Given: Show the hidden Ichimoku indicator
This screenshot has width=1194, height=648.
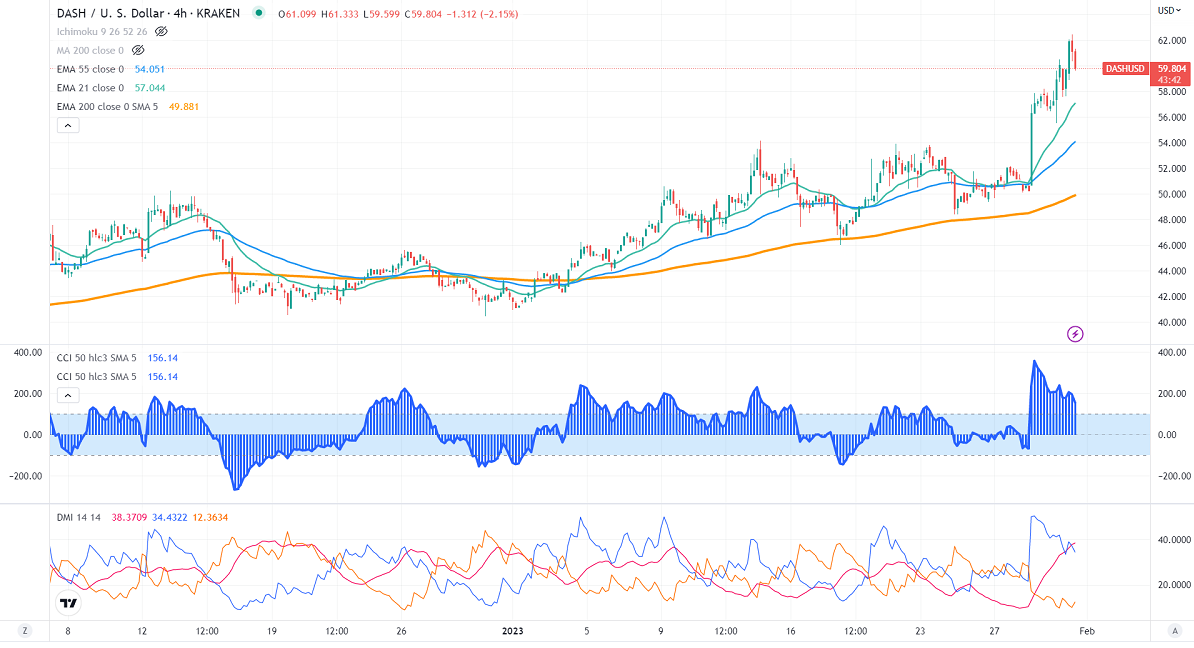Looking at the screenshot, I should click(x=161, y=31).
